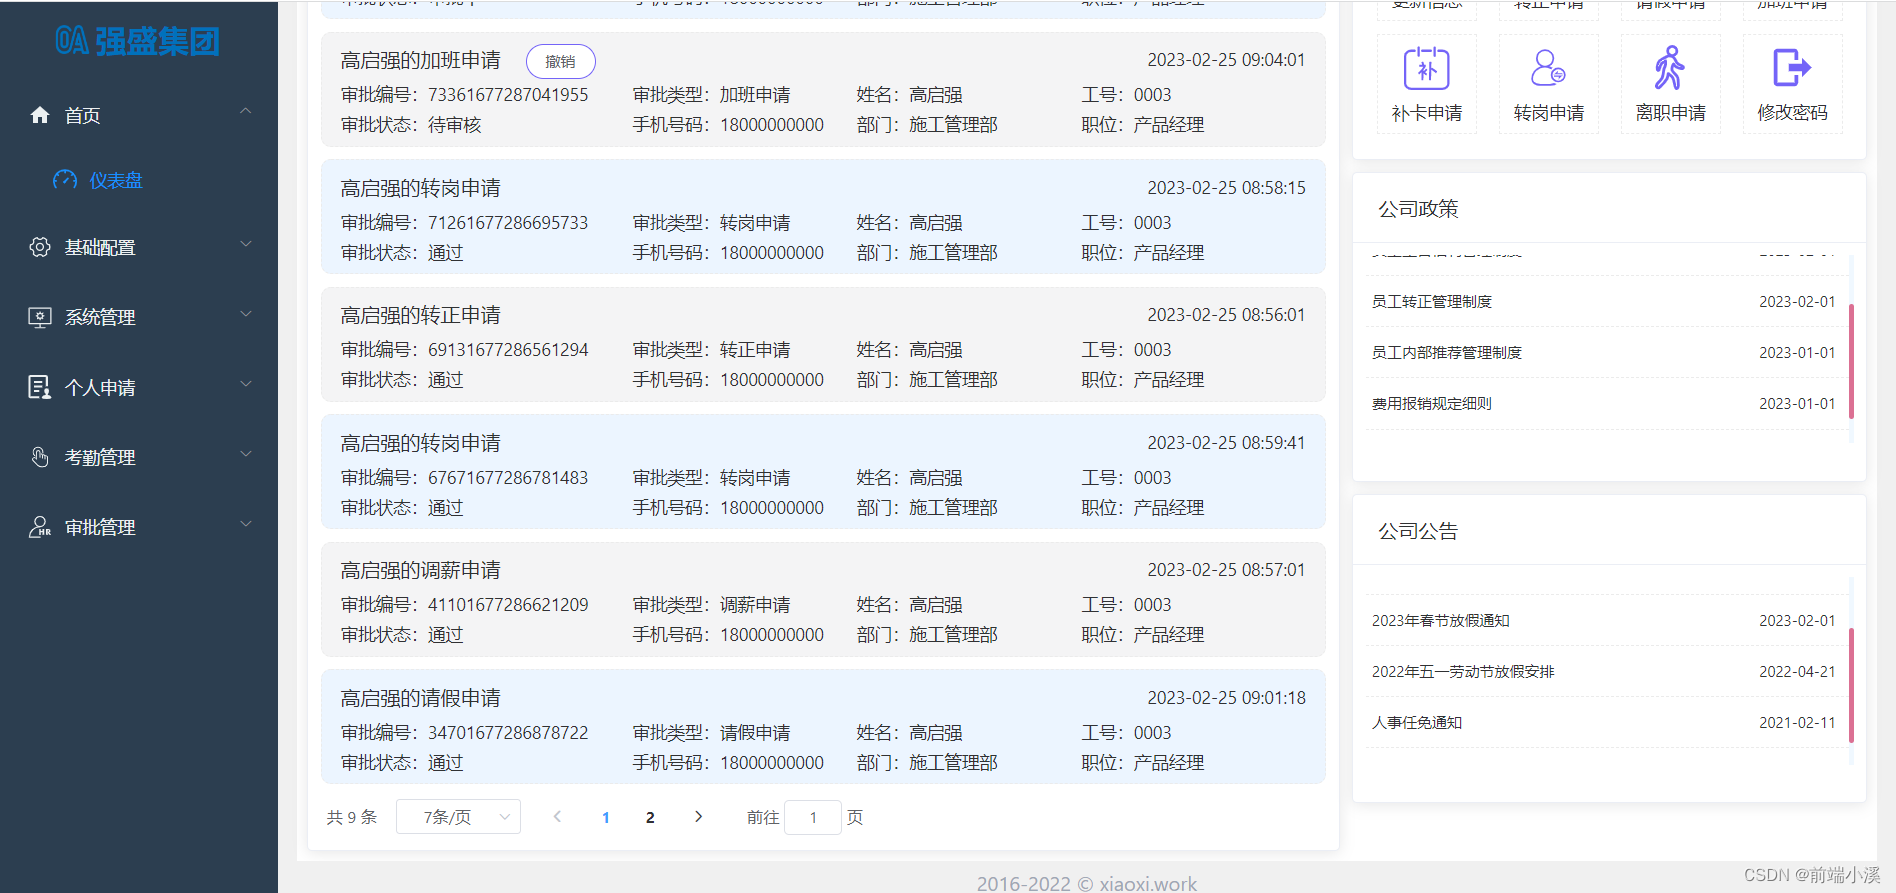The height and width of the screenshot is (893, 1896).
Task: Click the next page arrow
Action: click(x=698, y=817)
